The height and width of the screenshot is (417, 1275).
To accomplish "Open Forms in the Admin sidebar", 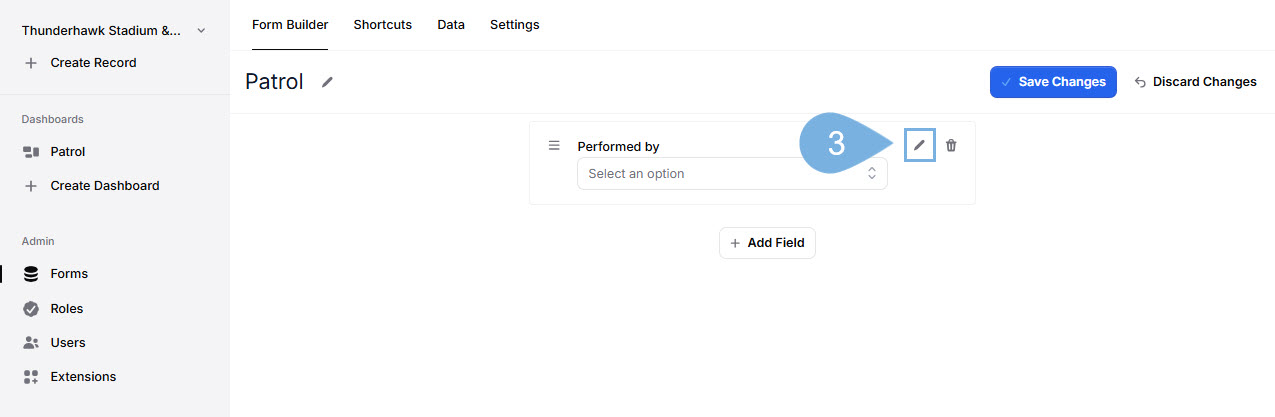I will [x=69, y=274].
